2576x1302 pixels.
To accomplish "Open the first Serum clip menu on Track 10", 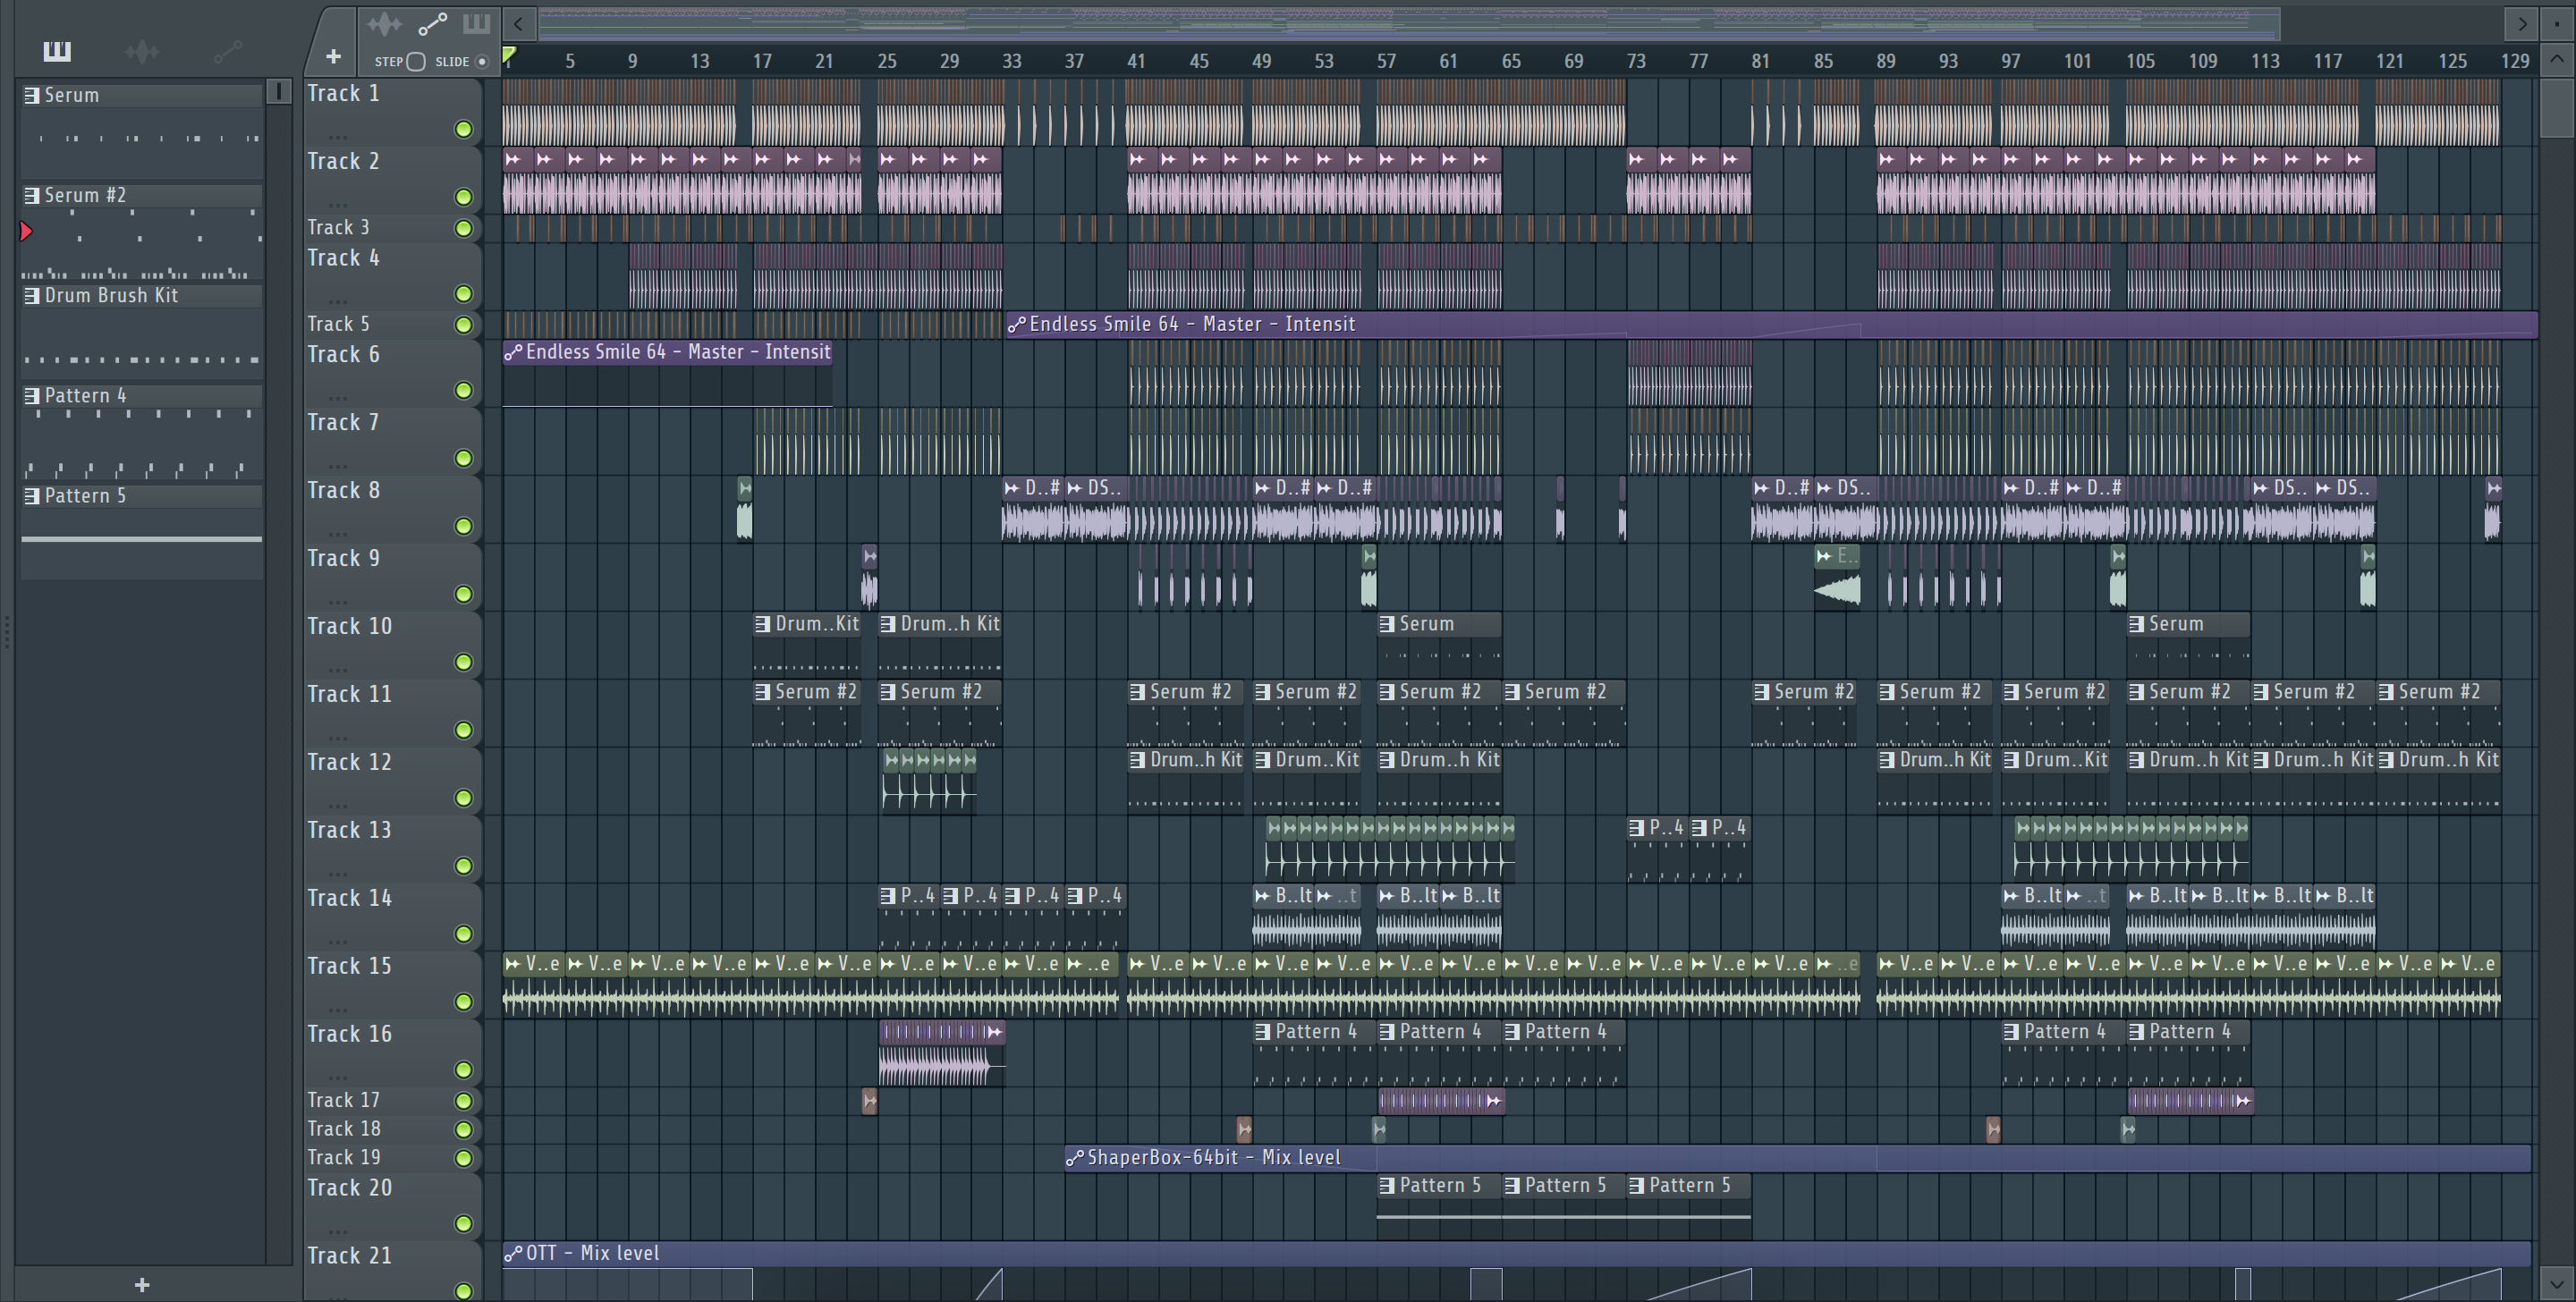I will (x=1387, y=624).
